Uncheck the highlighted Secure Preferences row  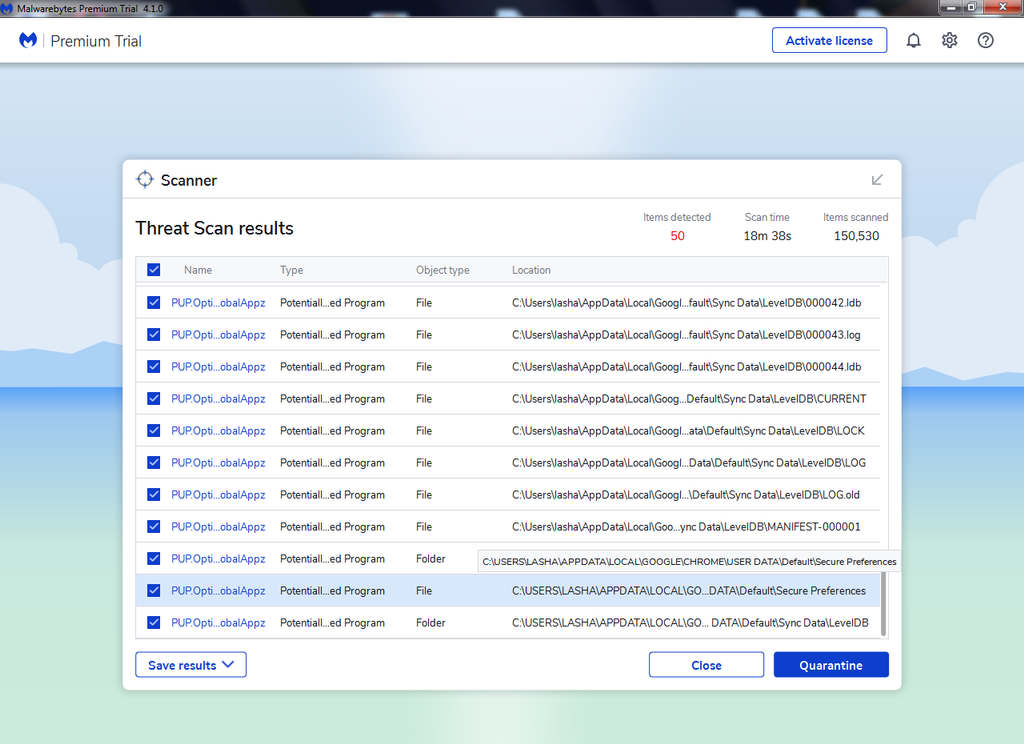pyautogui.click(x=153, y=590)
